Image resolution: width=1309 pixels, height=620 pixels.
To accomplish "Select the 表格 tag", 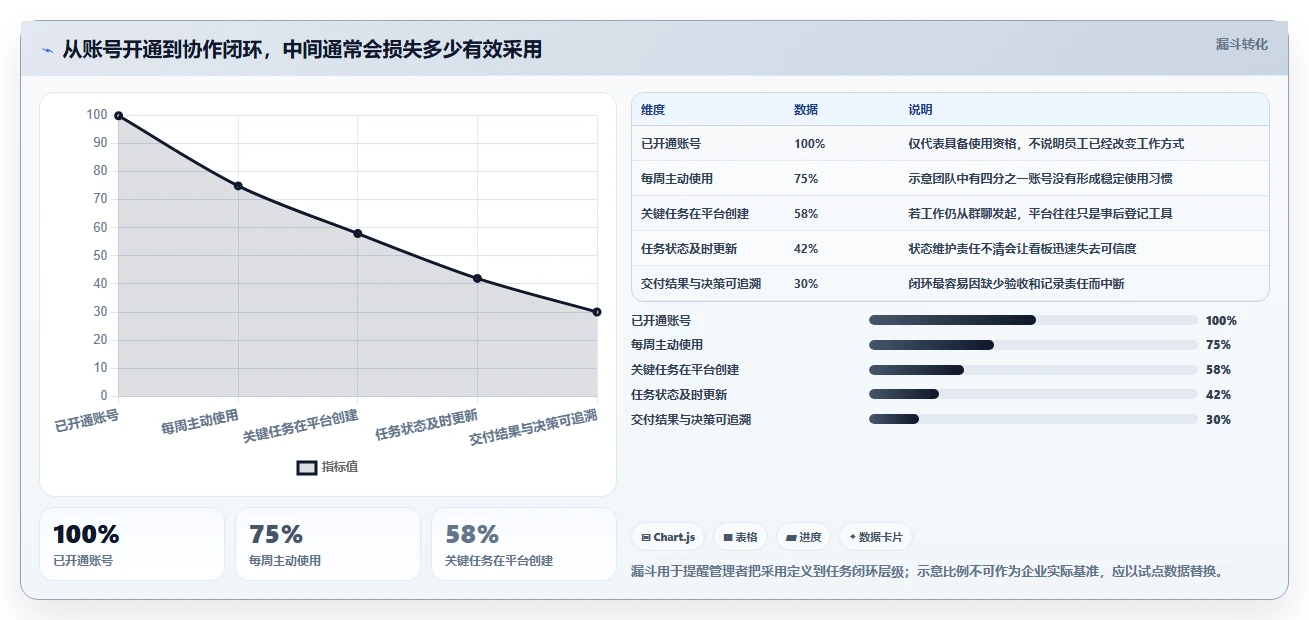I will [741, 537].
